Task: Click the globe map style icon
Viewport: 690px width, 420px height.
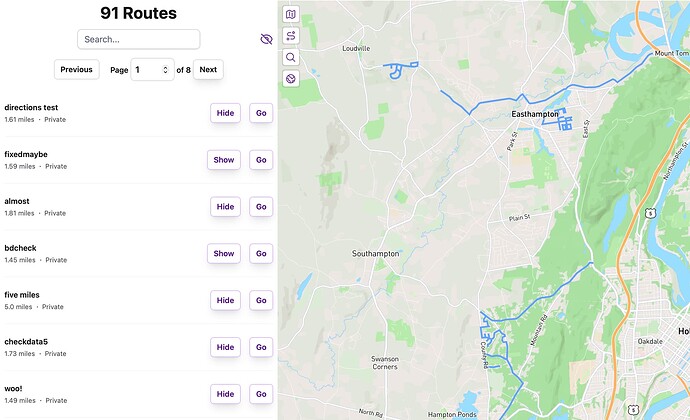Action: (290, 78)
